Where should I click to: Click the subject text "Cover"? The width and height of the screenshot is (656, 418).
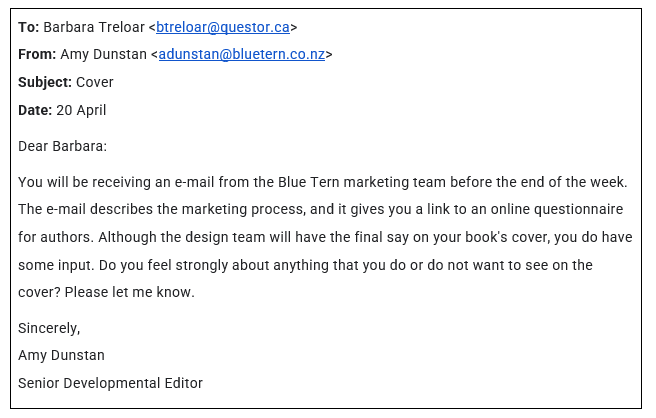coord(95,82)
